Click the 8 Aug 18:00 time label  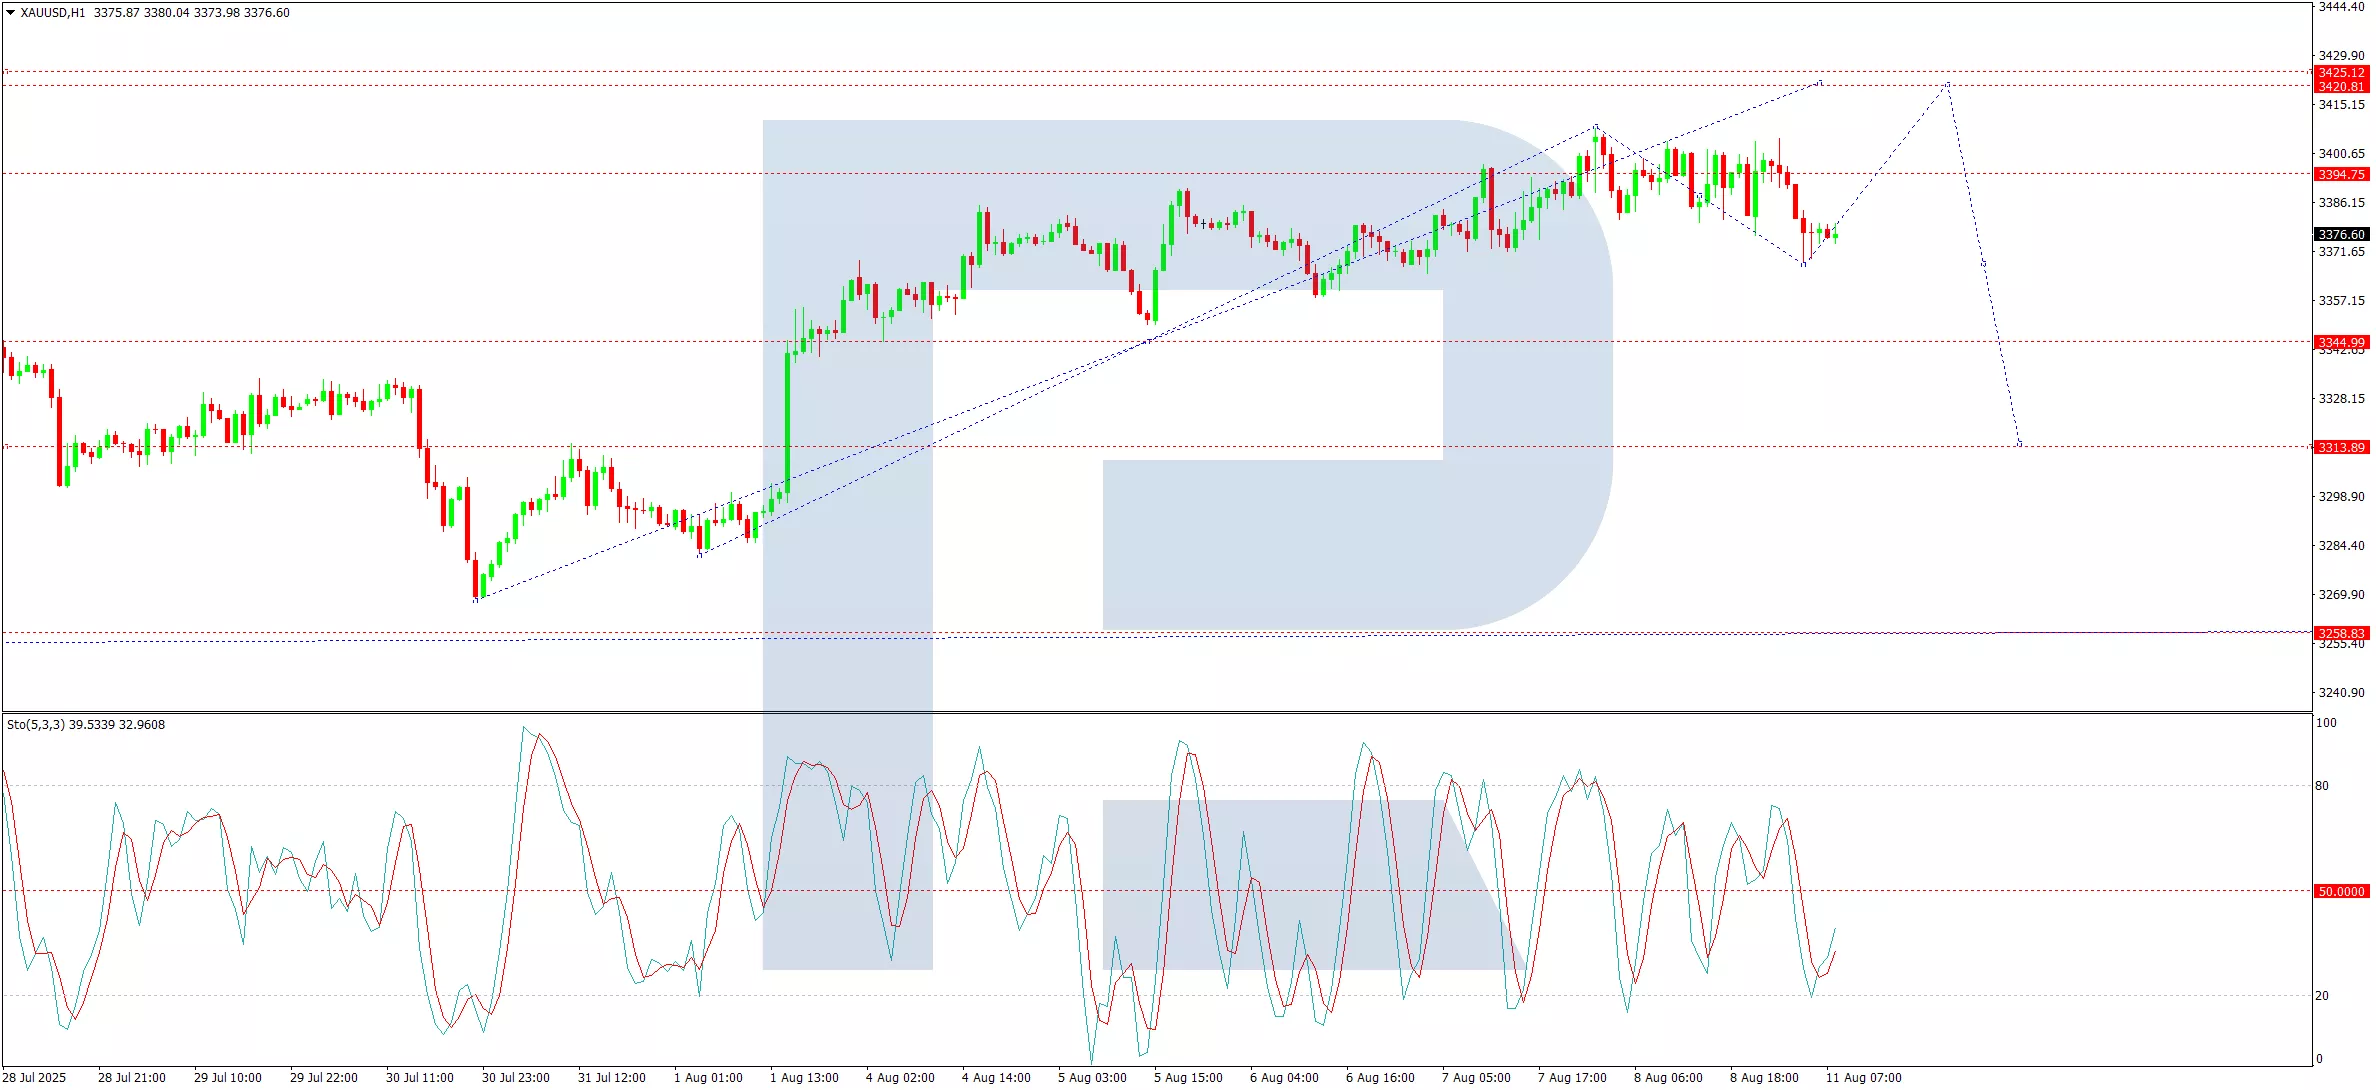pos(1764,1078)
